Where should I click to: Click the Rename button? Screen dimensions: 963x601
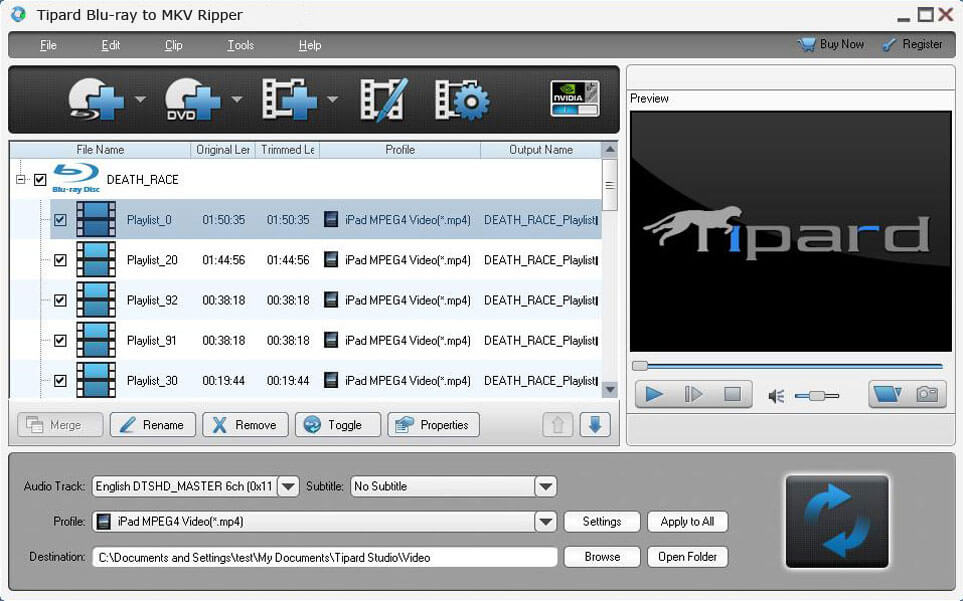click(x=153, y=424)
